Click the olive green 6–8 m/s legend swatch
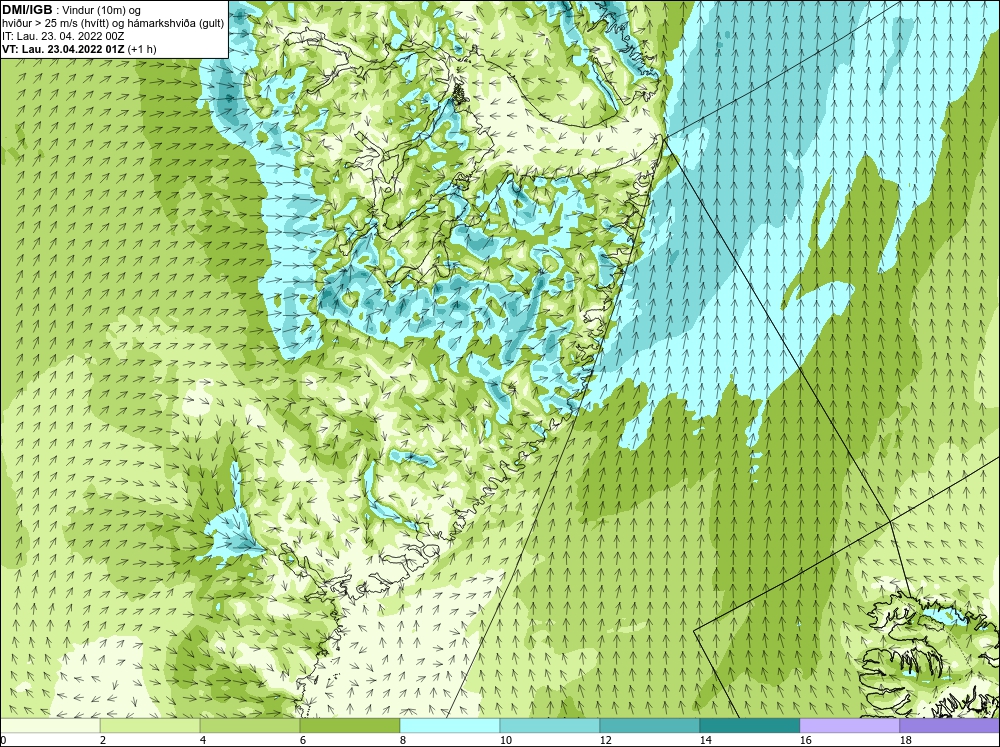This screenshot has width=1000, height=747. click(x=350, y=726)
